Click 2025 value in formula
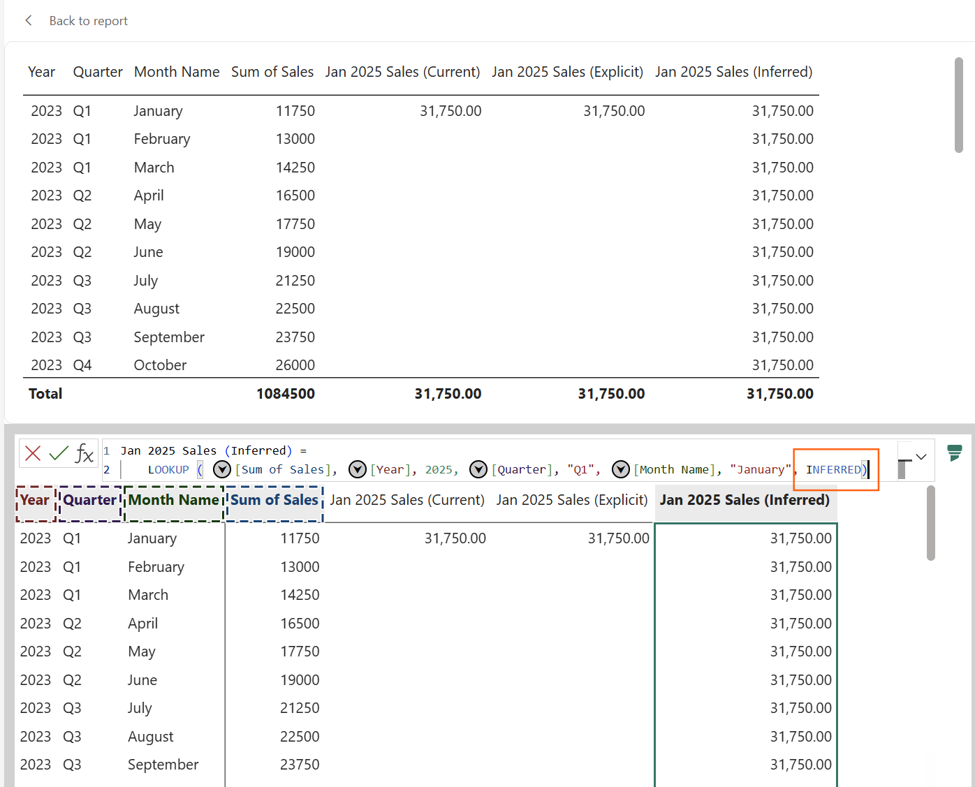The width and height of the screenshot is (975, 787). pos(438,469)
